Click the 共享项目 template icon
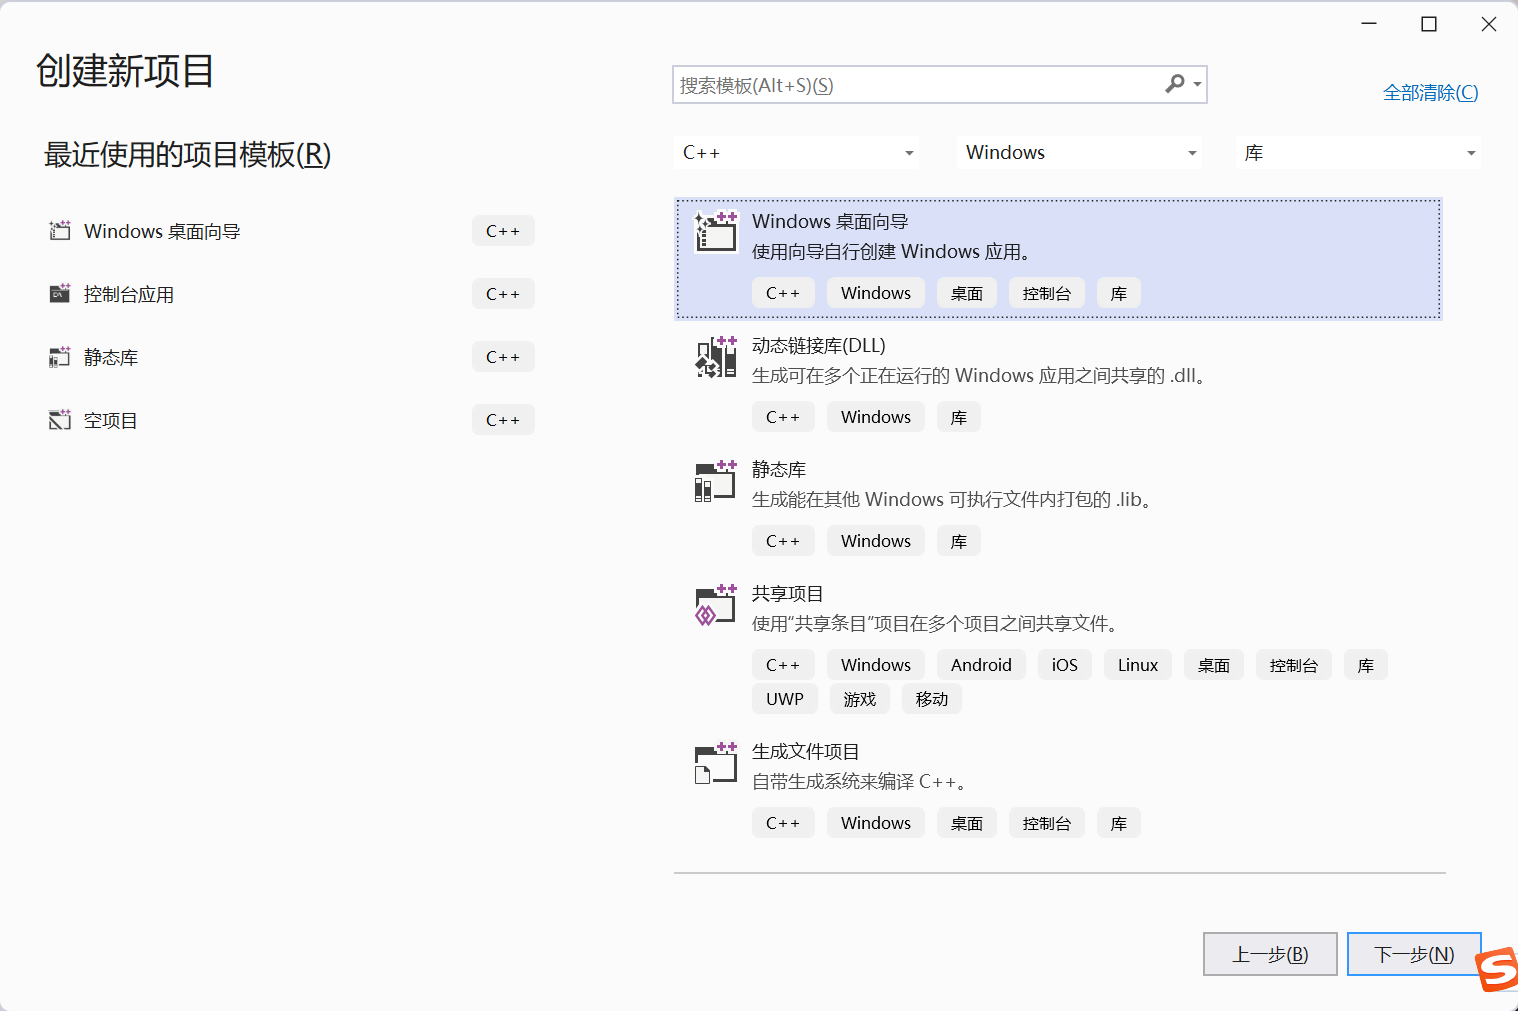Image resolution: width=1518 pixels, height=1011 pixels. 716,604
